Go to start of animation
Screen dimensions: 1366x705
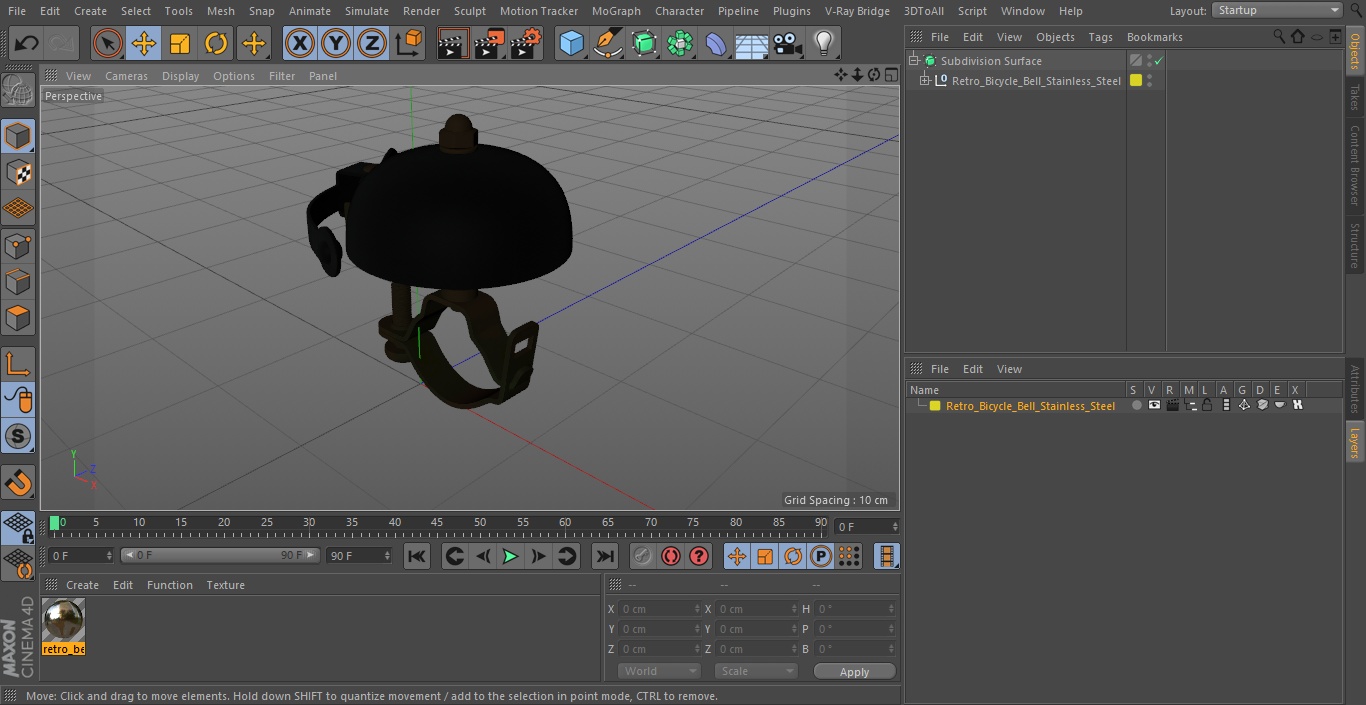click(417, 556)
